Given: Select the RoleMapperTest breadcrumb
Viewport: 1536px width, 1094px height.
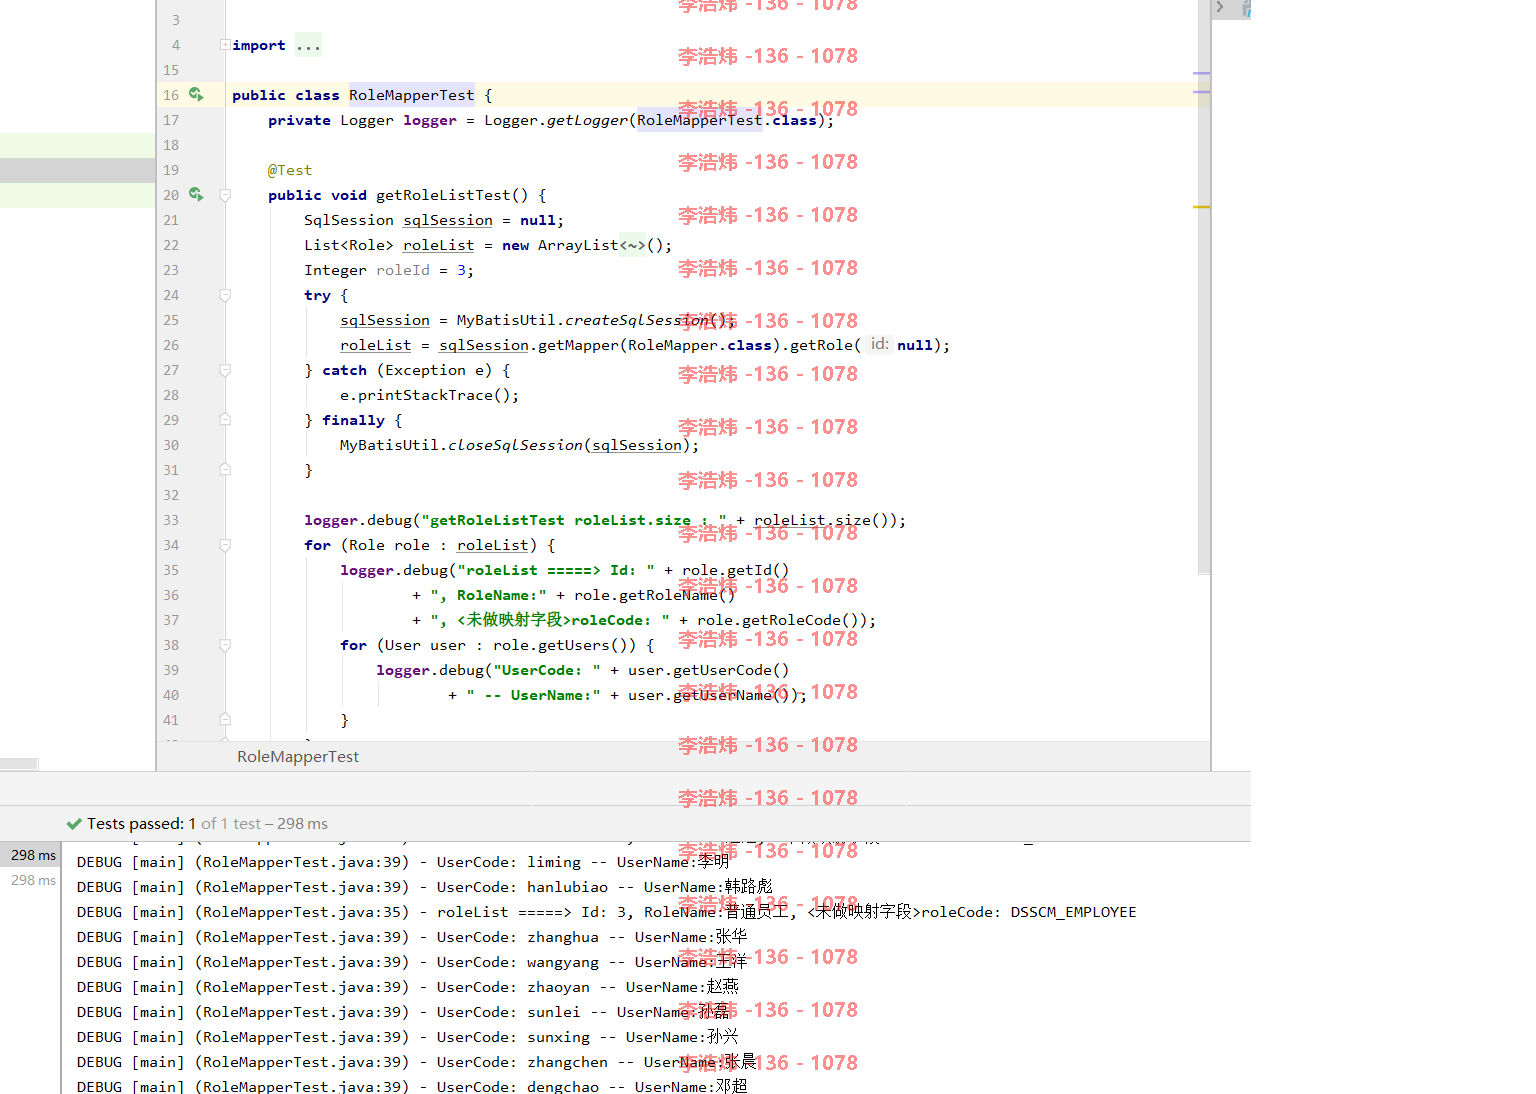Looking at the screenshot, I should pyautogui.click(x=298, y=757).
